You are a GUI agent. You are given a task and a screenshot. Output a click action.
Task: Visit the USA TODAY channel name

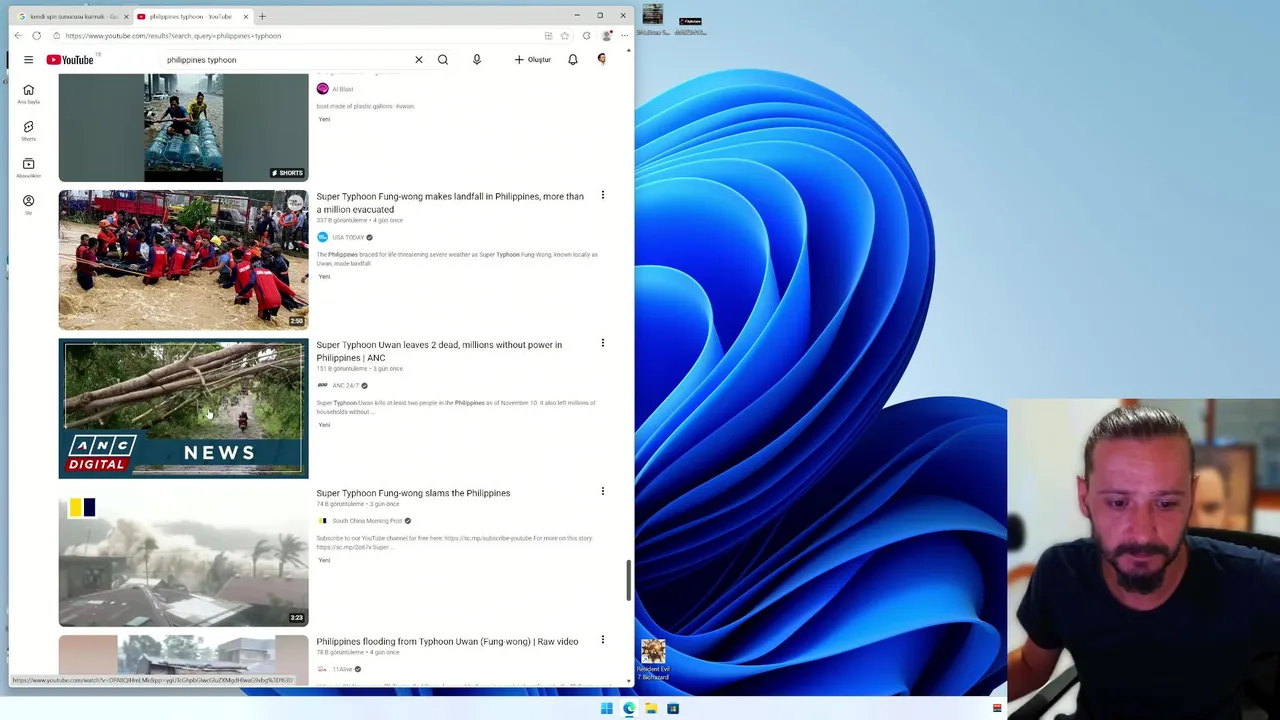pos(348,237)
